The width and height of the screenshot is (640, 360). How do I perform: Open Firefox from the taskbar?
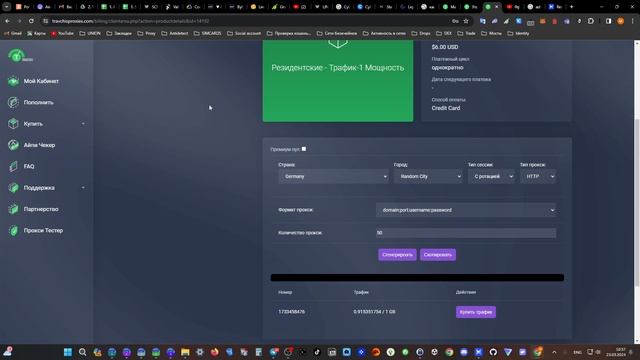click(214, 352)
